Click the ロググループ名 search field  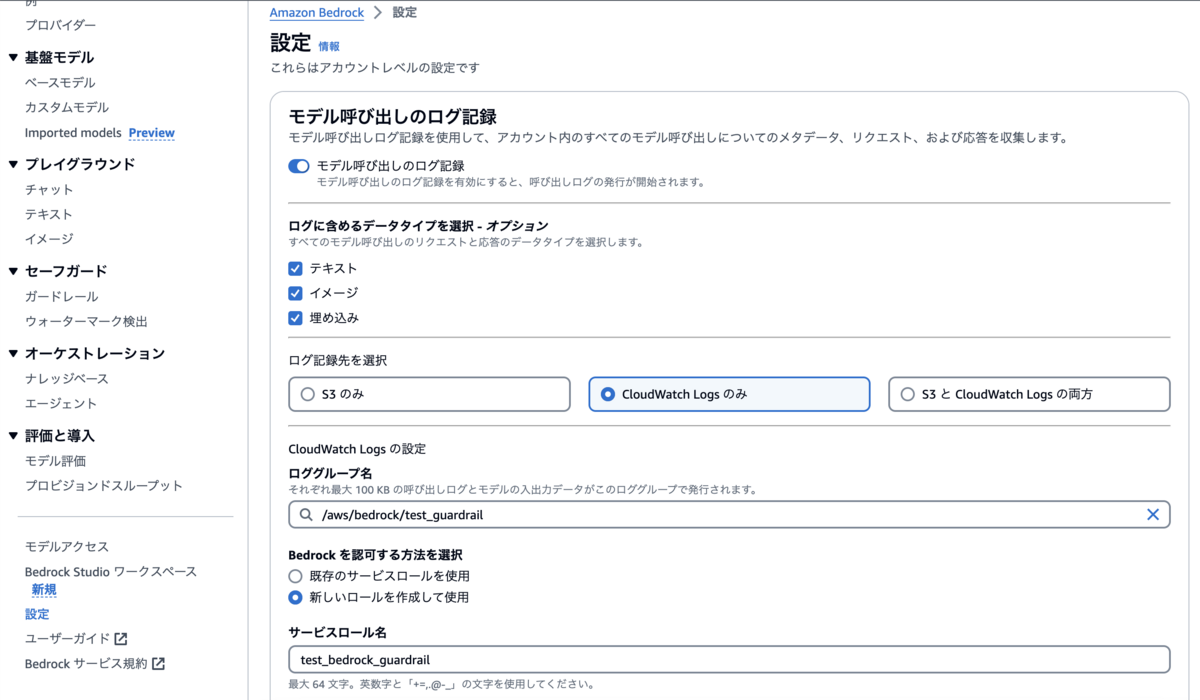coord(729,514)
